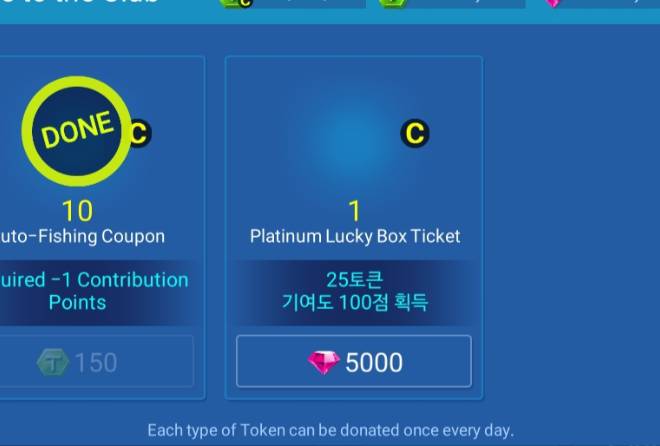
Task: Select the Auto-Fishing Coupon label
Action: pos(82,236)
